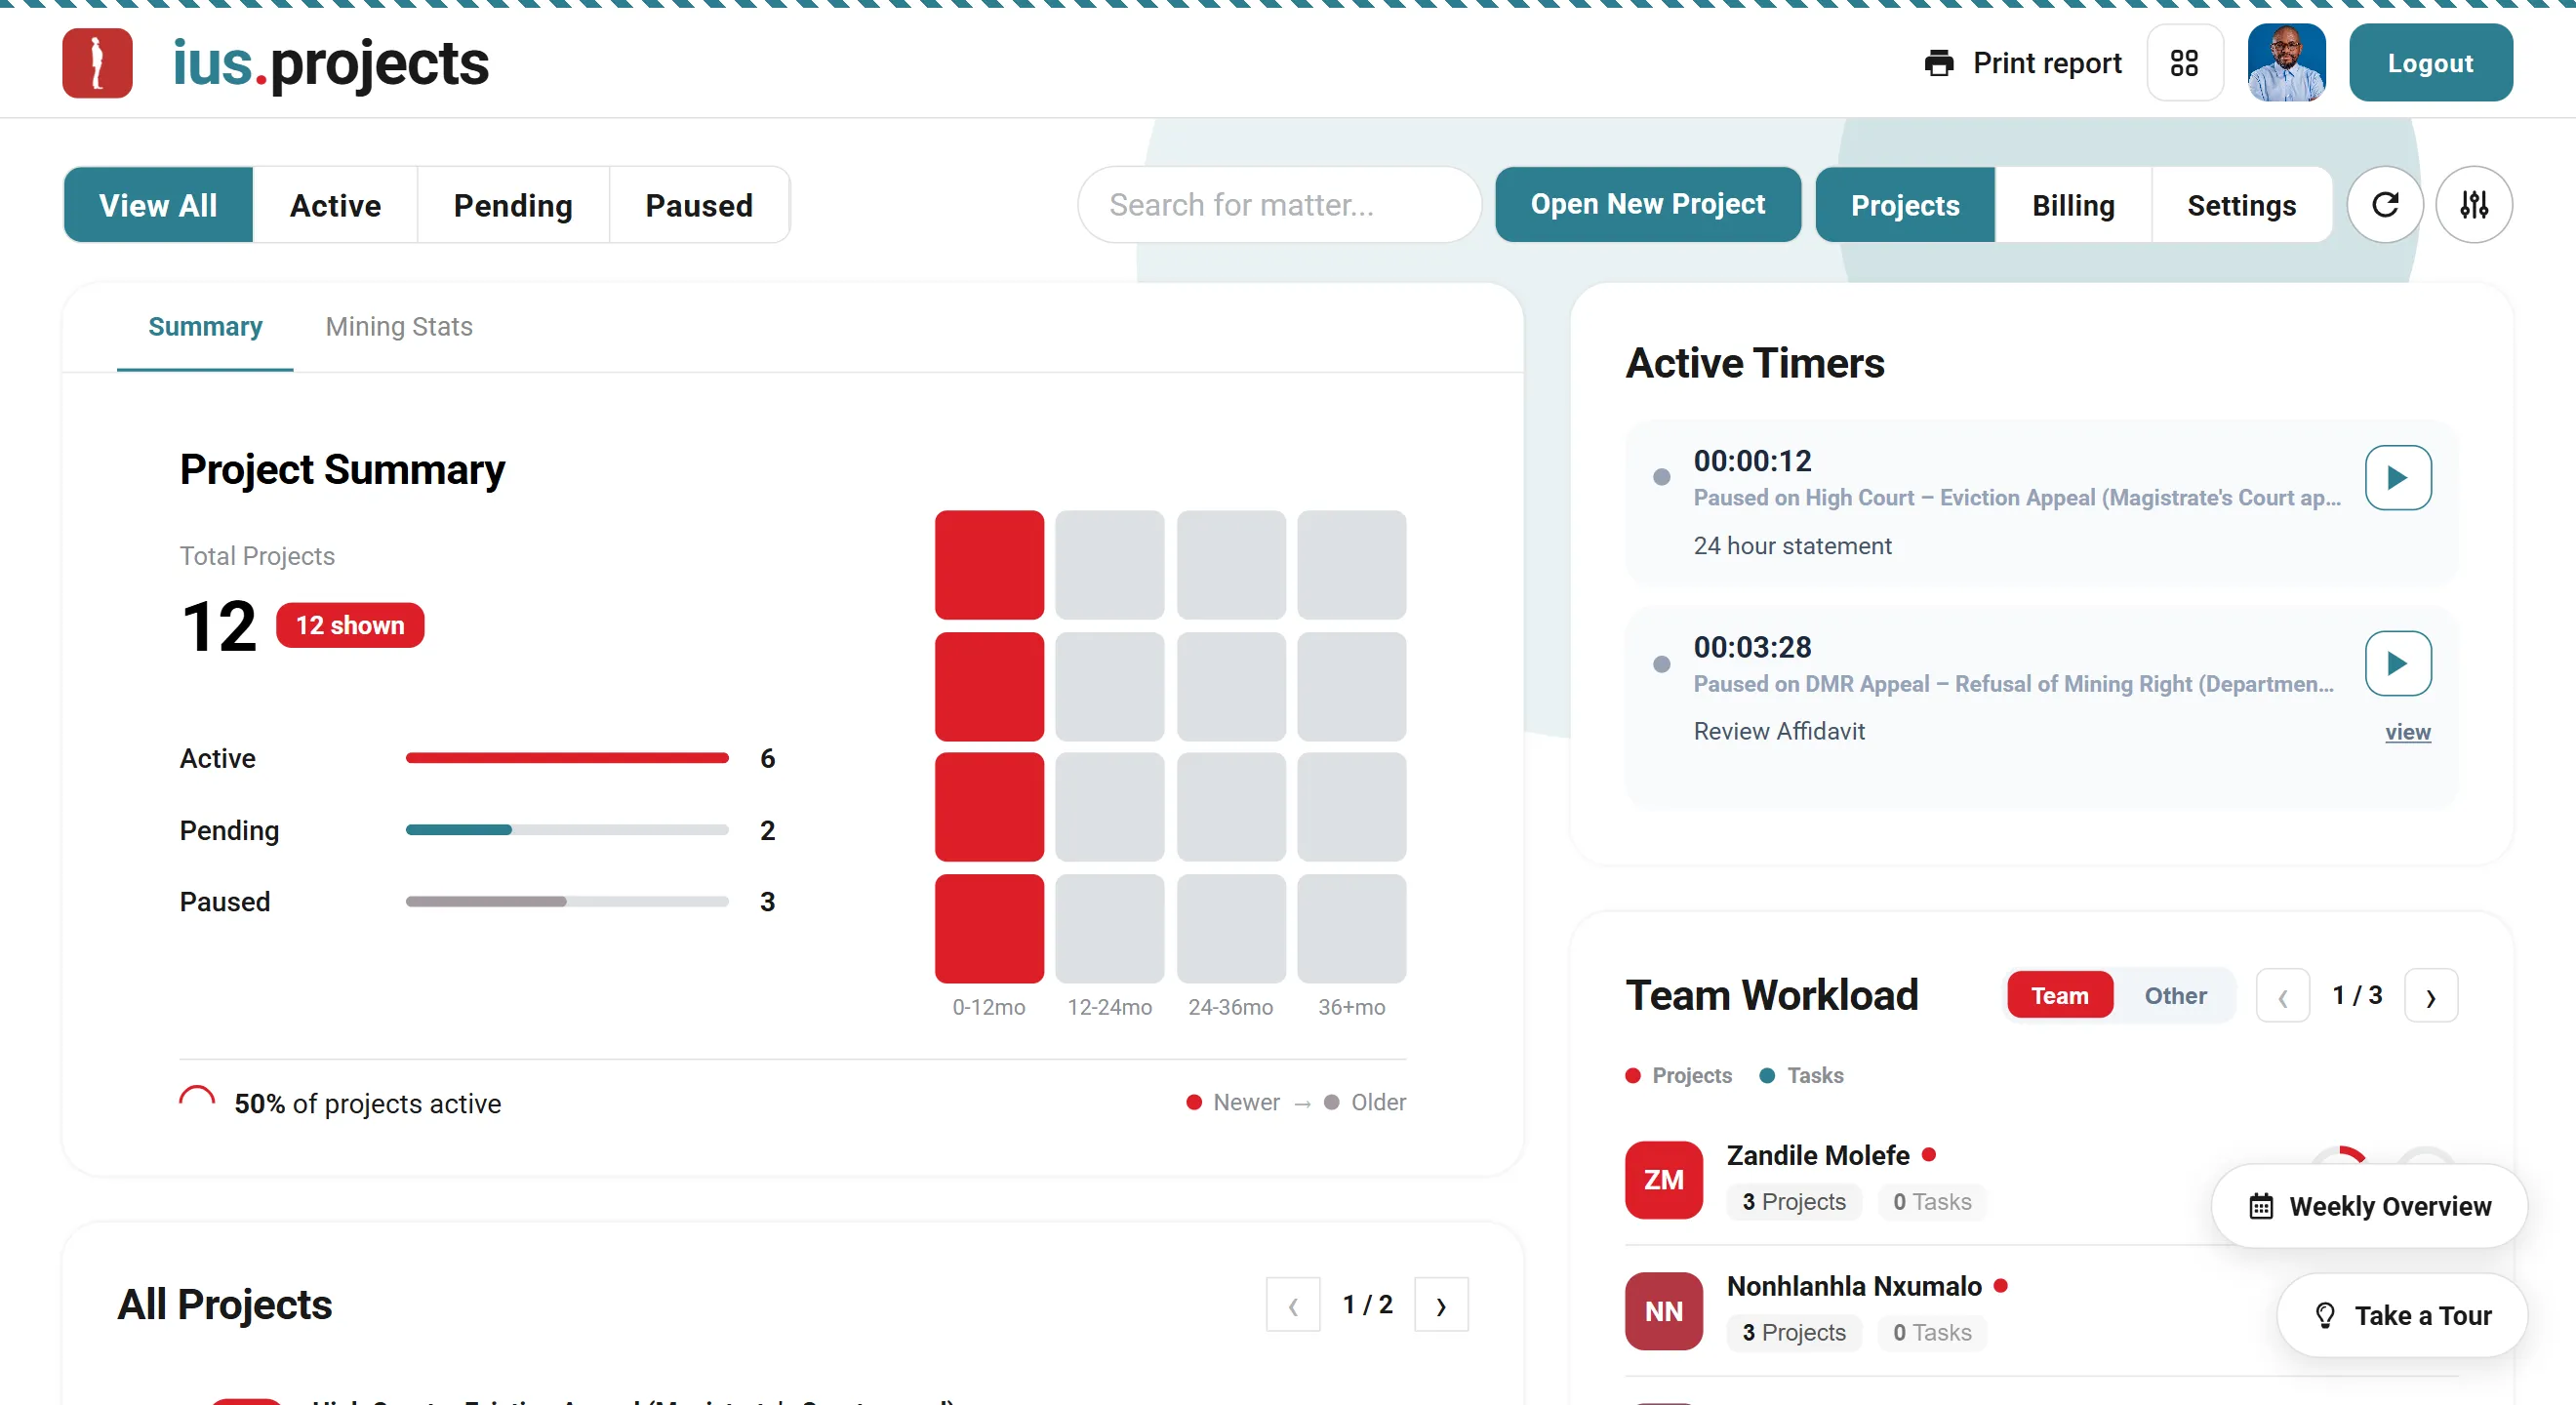Image resolution: width=2576 pixels, height=1405 pixels.
Task: Select the View All filter
Action: (x=158, y=205)
